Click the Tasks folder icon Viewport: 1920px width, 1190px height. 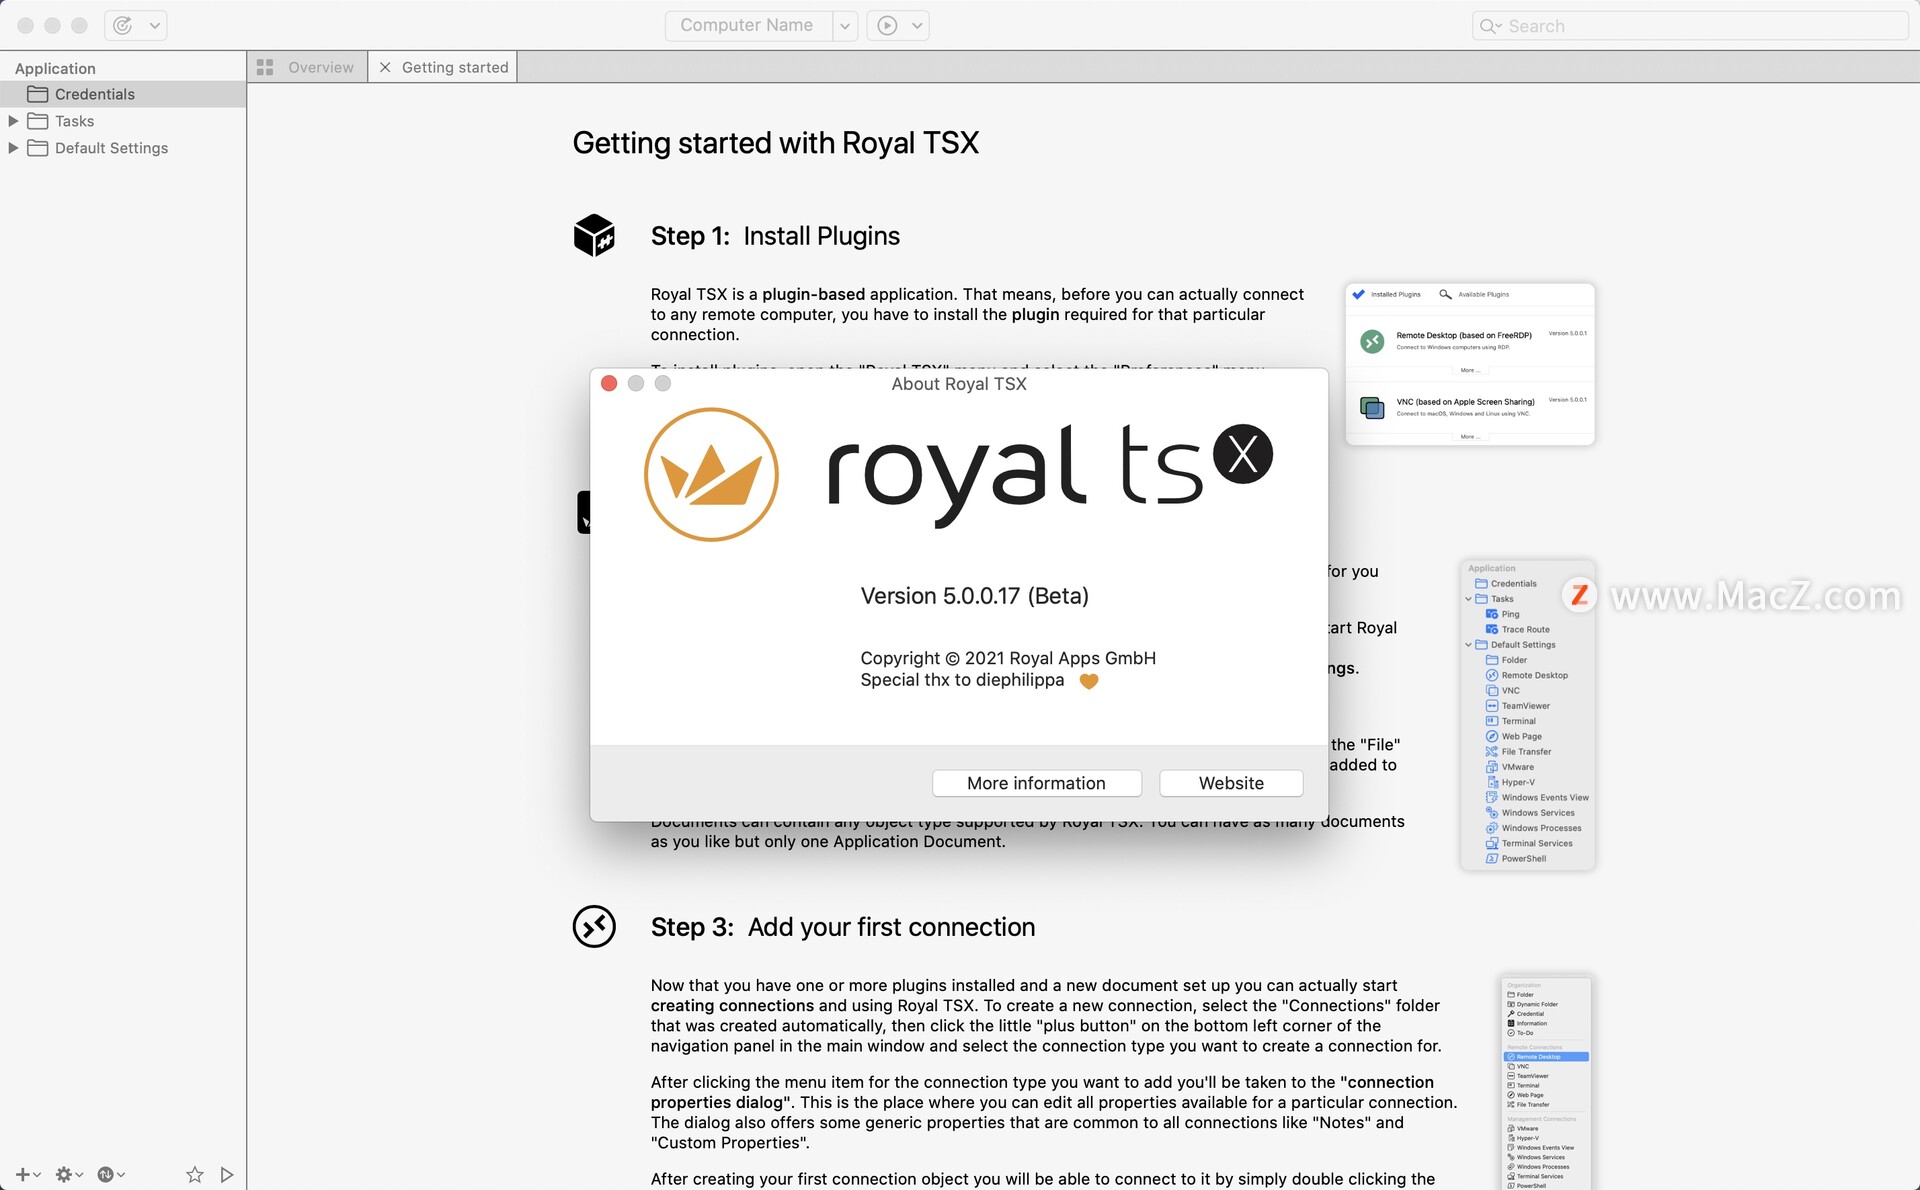pos(38,121)
